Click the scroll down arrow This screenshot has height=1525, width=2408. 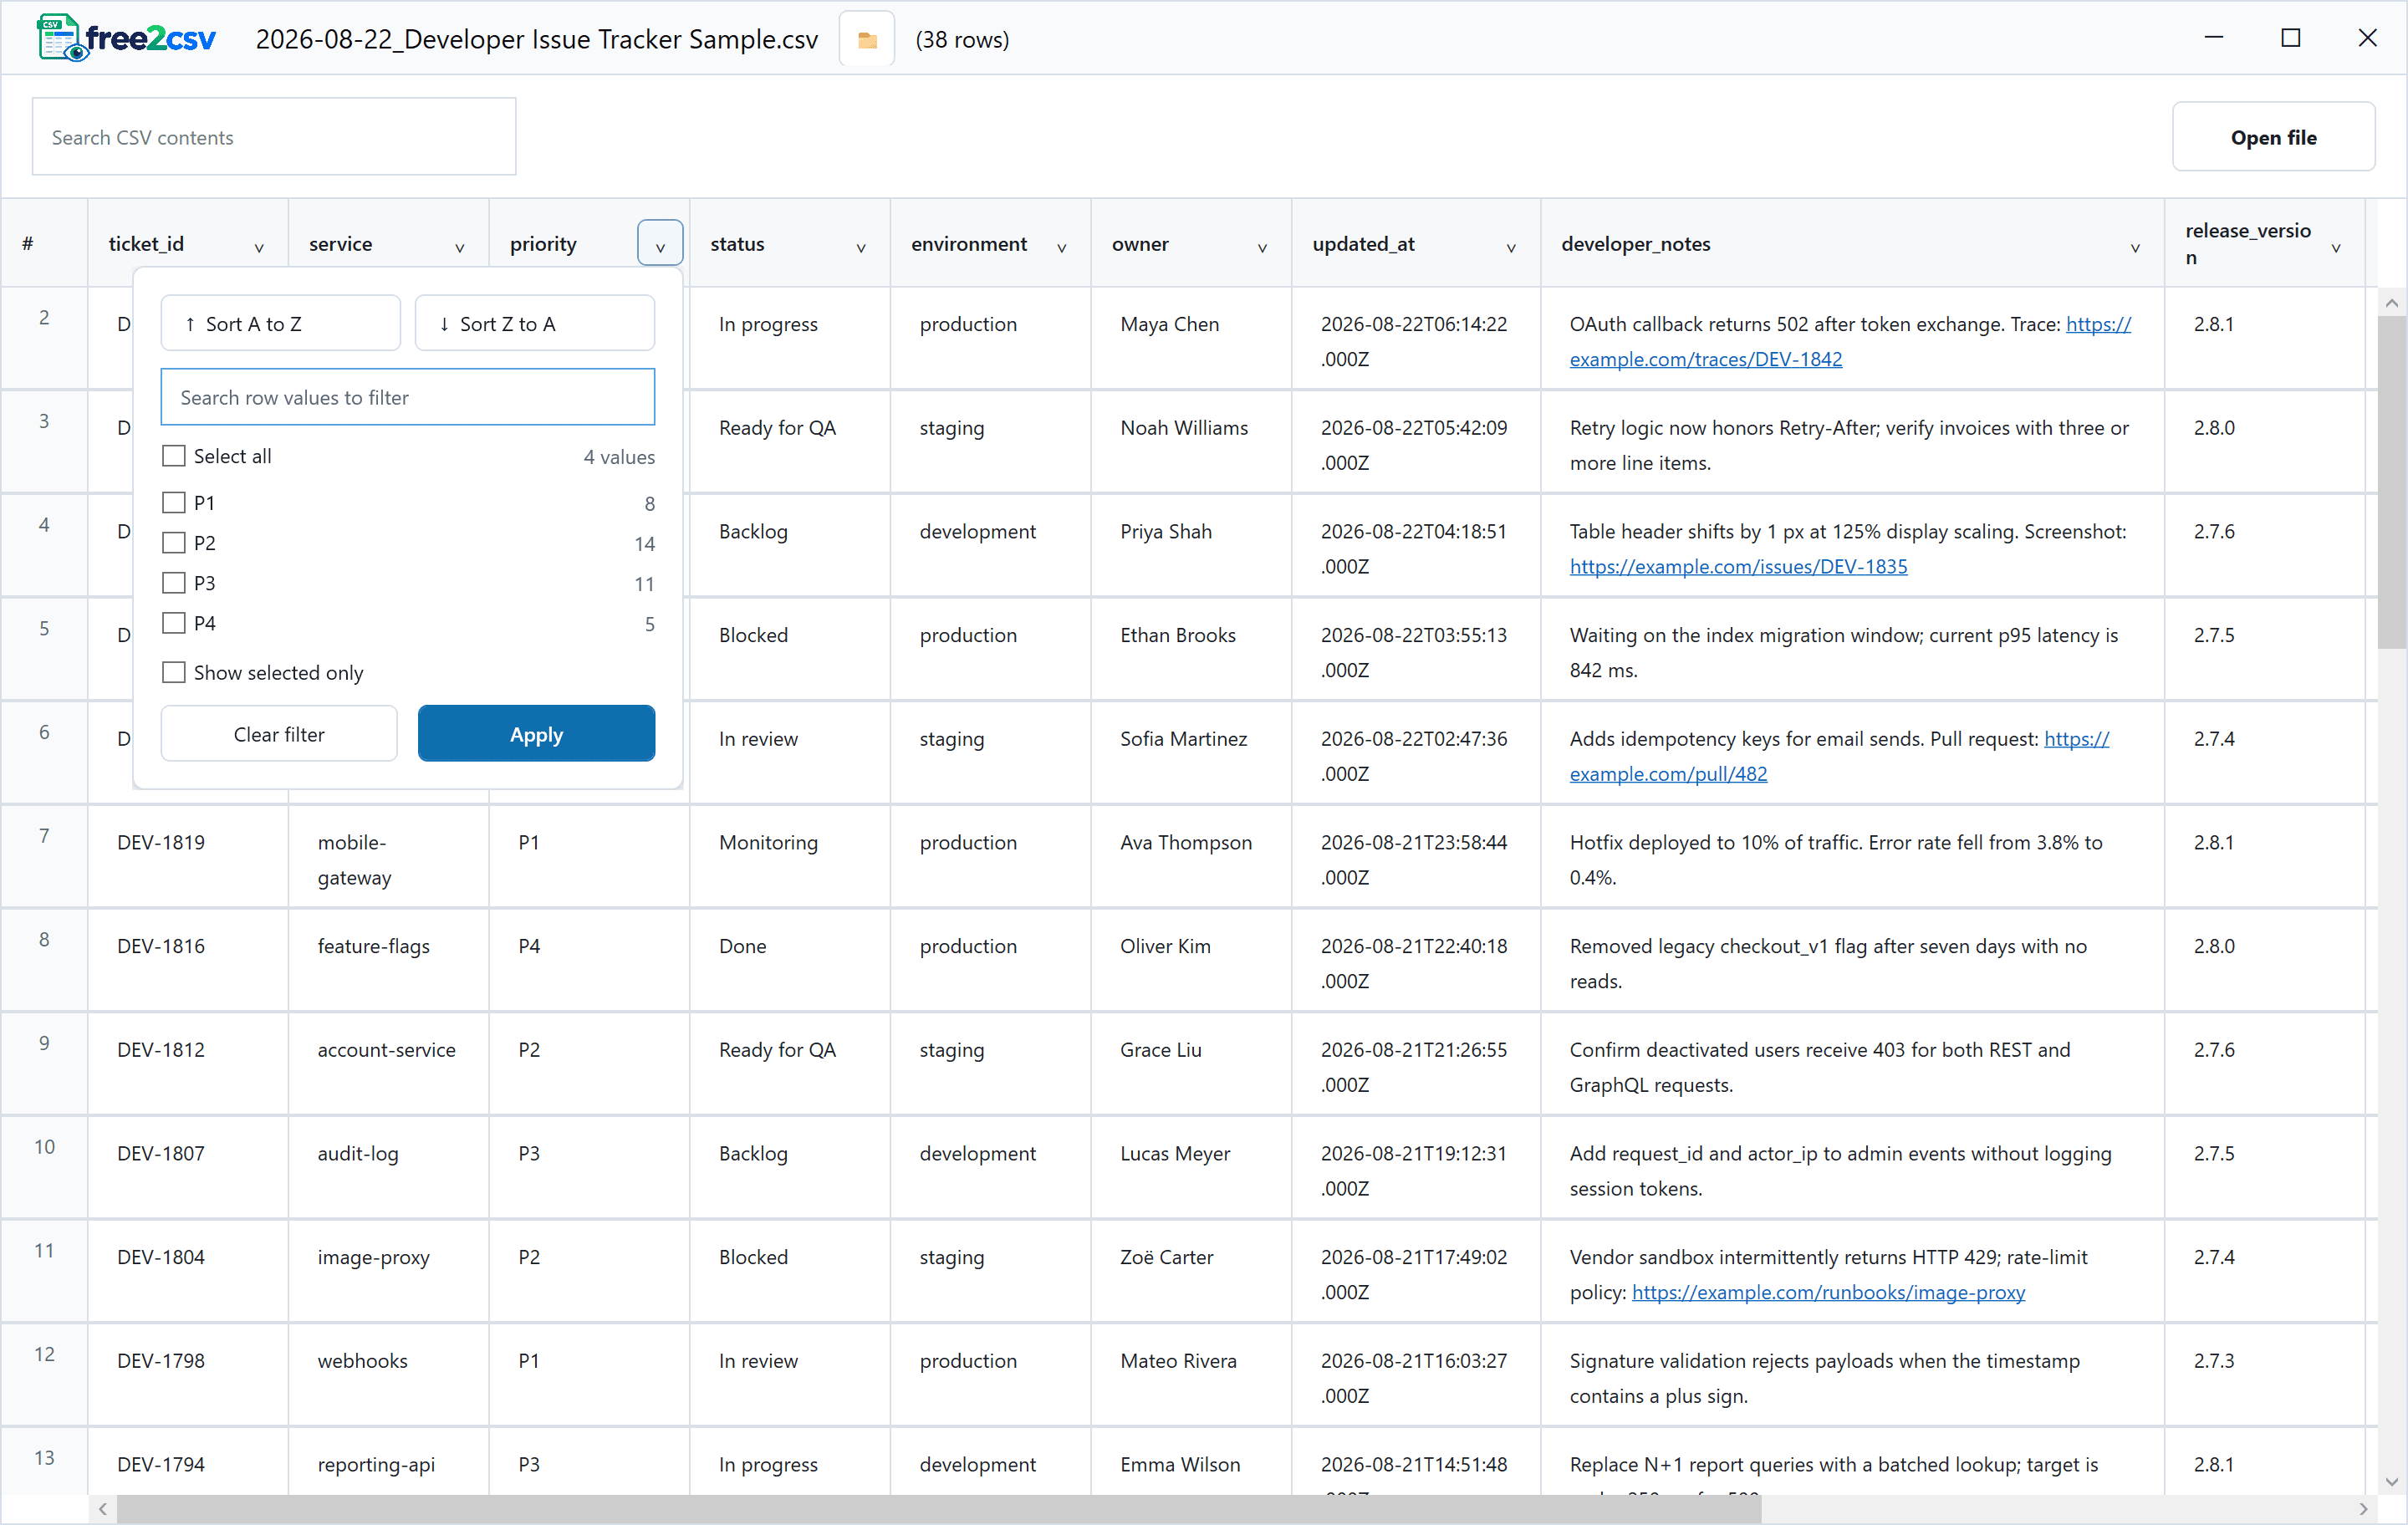[x=2392, y=1482]
